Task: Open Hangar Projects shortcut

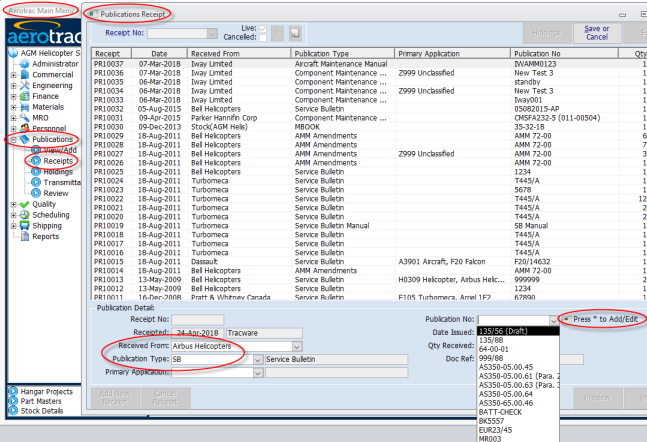Action: [13, 391]
